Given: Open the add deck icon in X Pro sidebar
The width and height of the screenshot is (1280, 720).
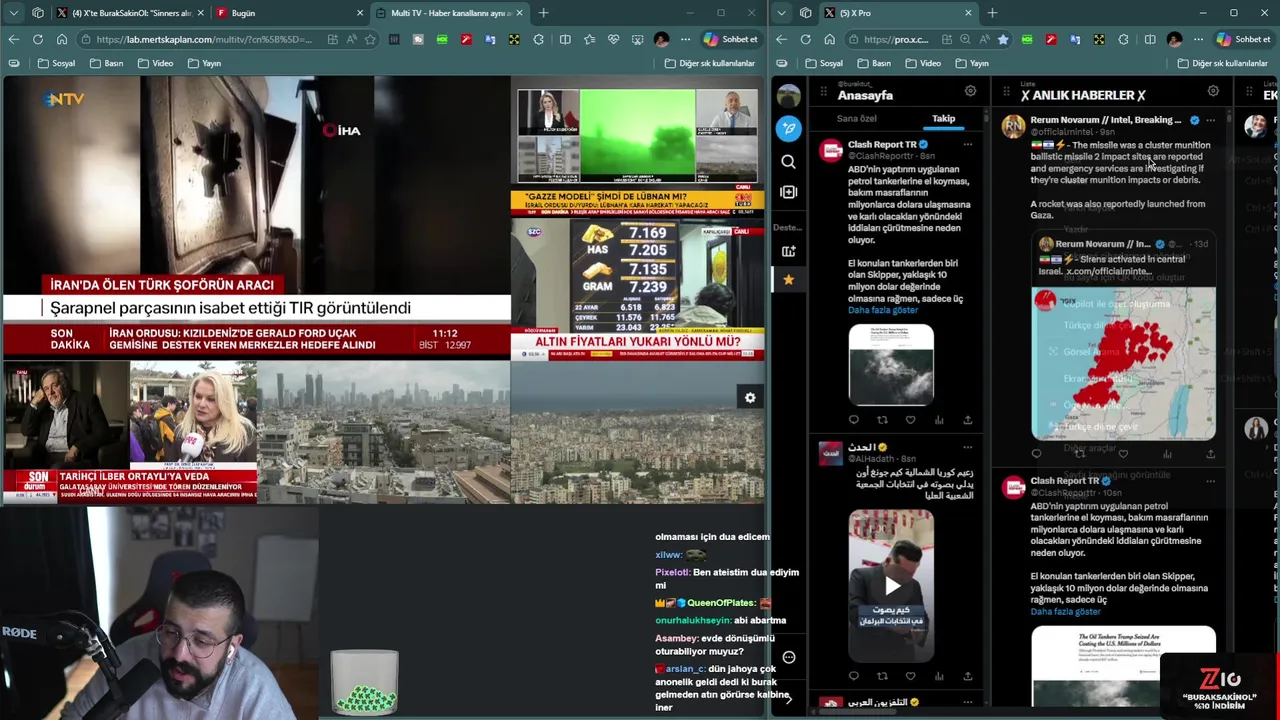Looking at the screenshot, I should (x=789, y=251).
